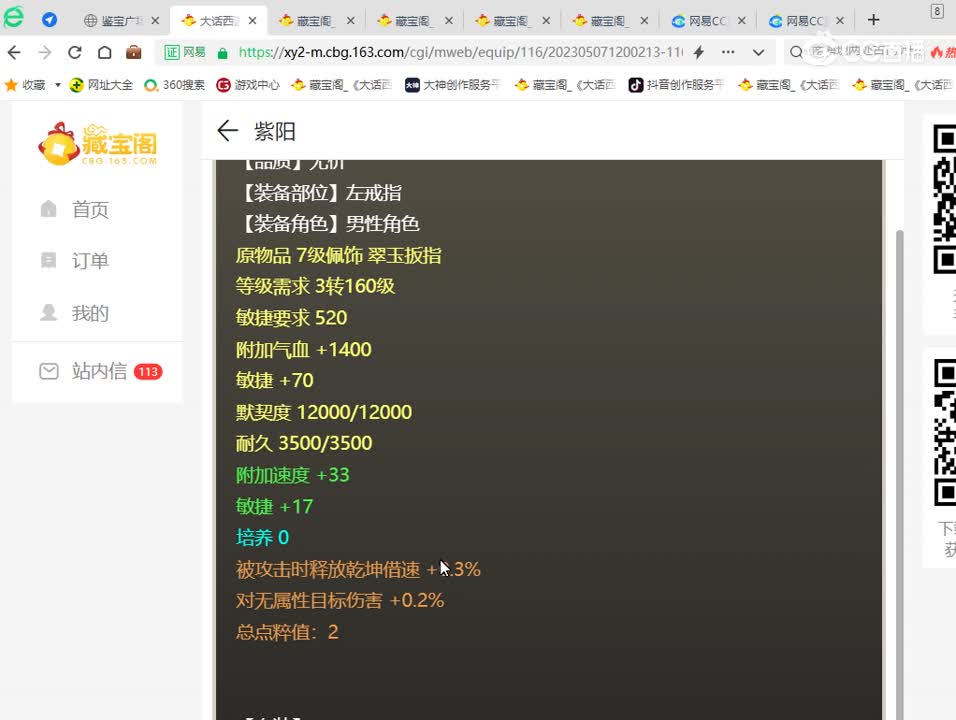Open the browser more-options ... menu
The width and height of the screenshot is (956, 720).
click(x=726, y=52)
